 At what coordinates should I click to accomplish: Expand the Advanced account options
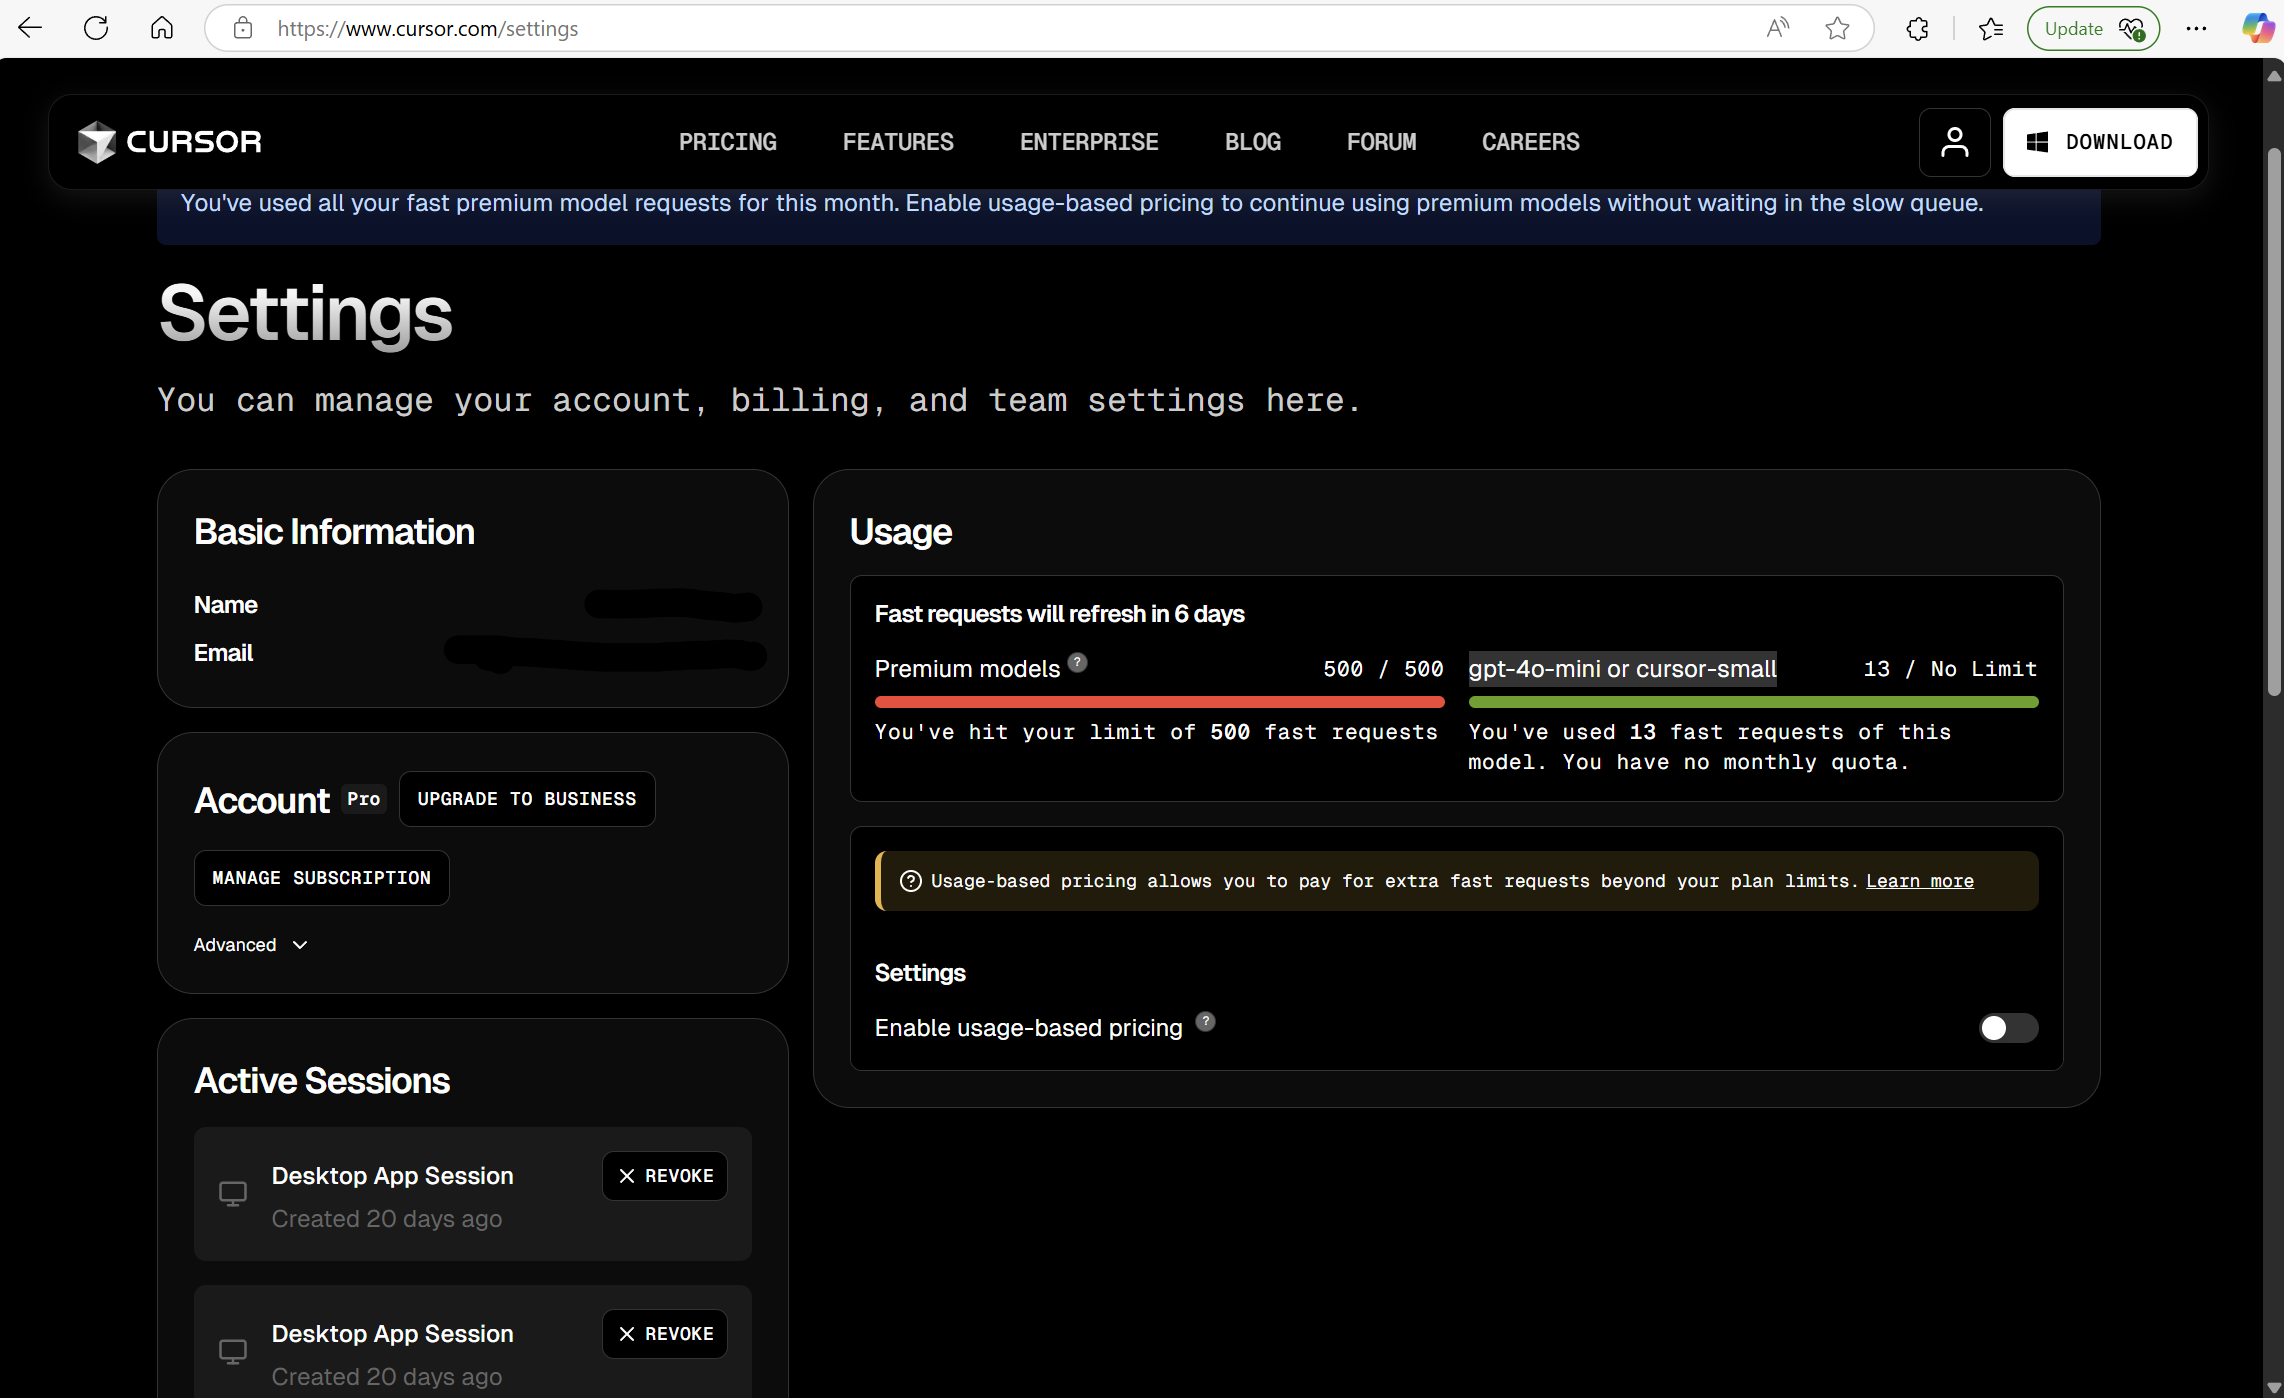(250, 945)
